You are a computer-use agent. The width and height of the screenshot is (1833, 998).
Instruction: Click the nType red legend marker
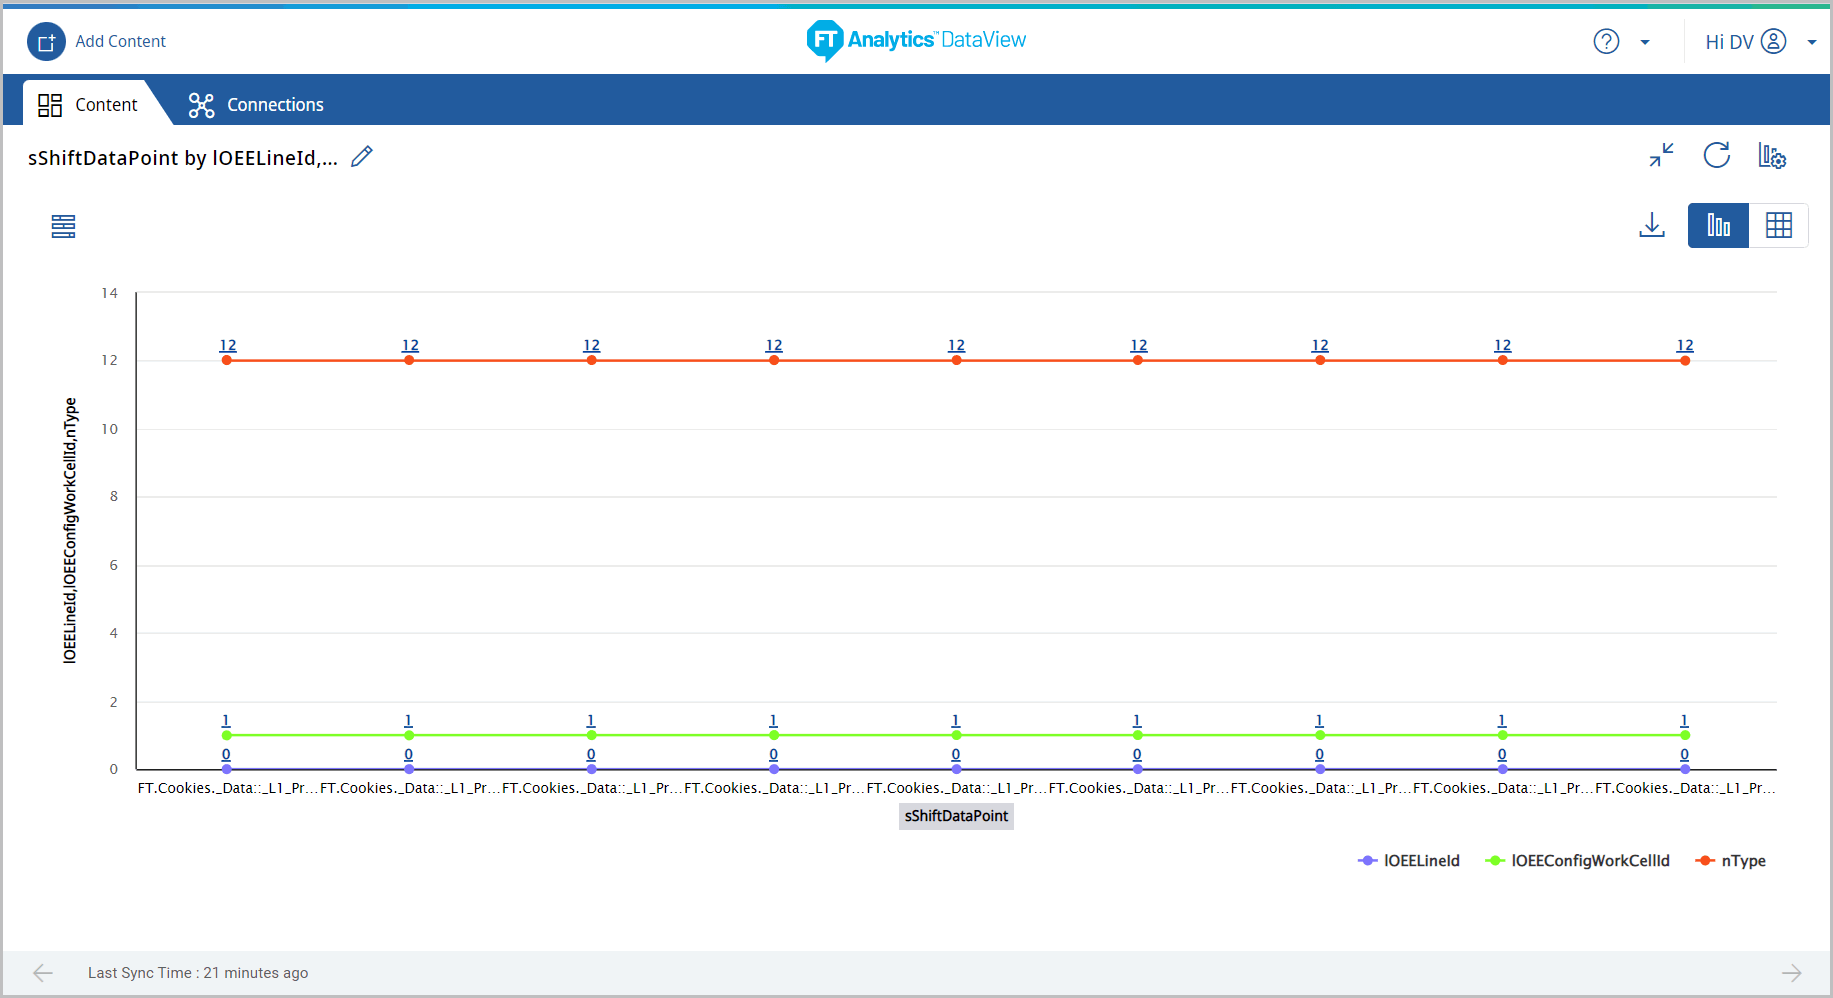click(1705, 861)
